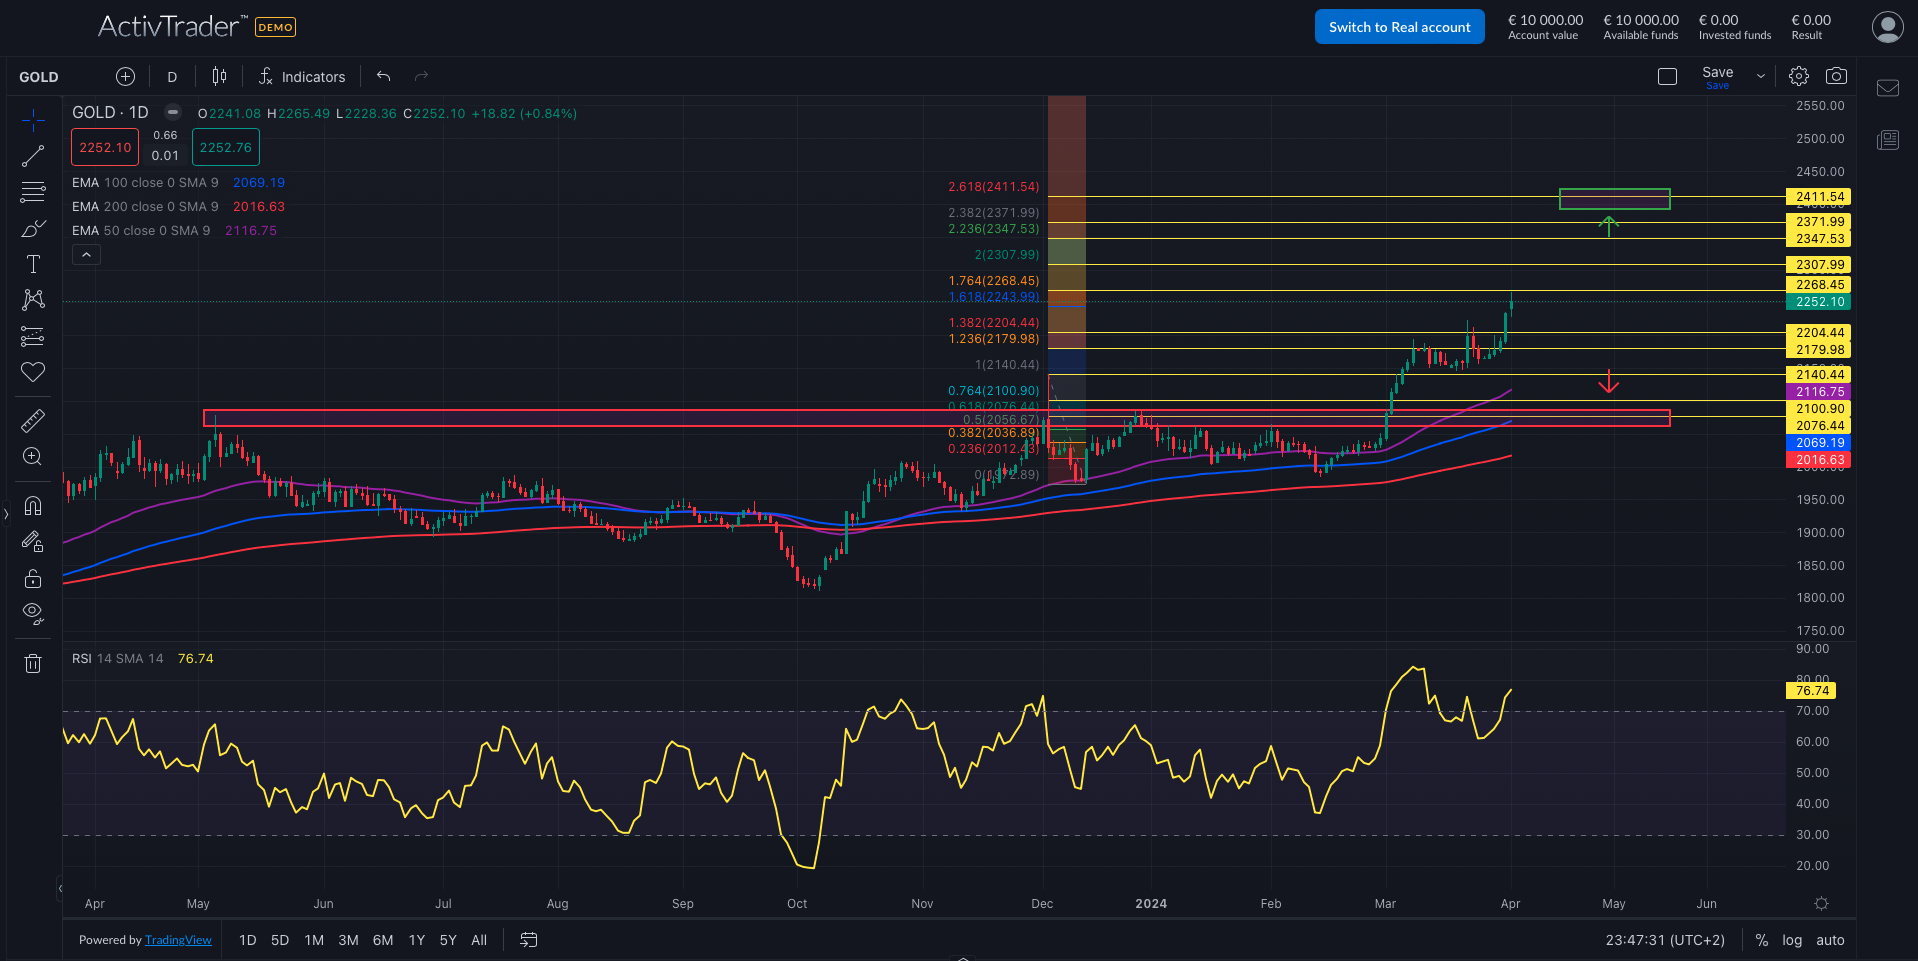Open the TradingView link
The height and width of the screenshot is (961, 1918).
pyautogui.click(x=178, y=940)
